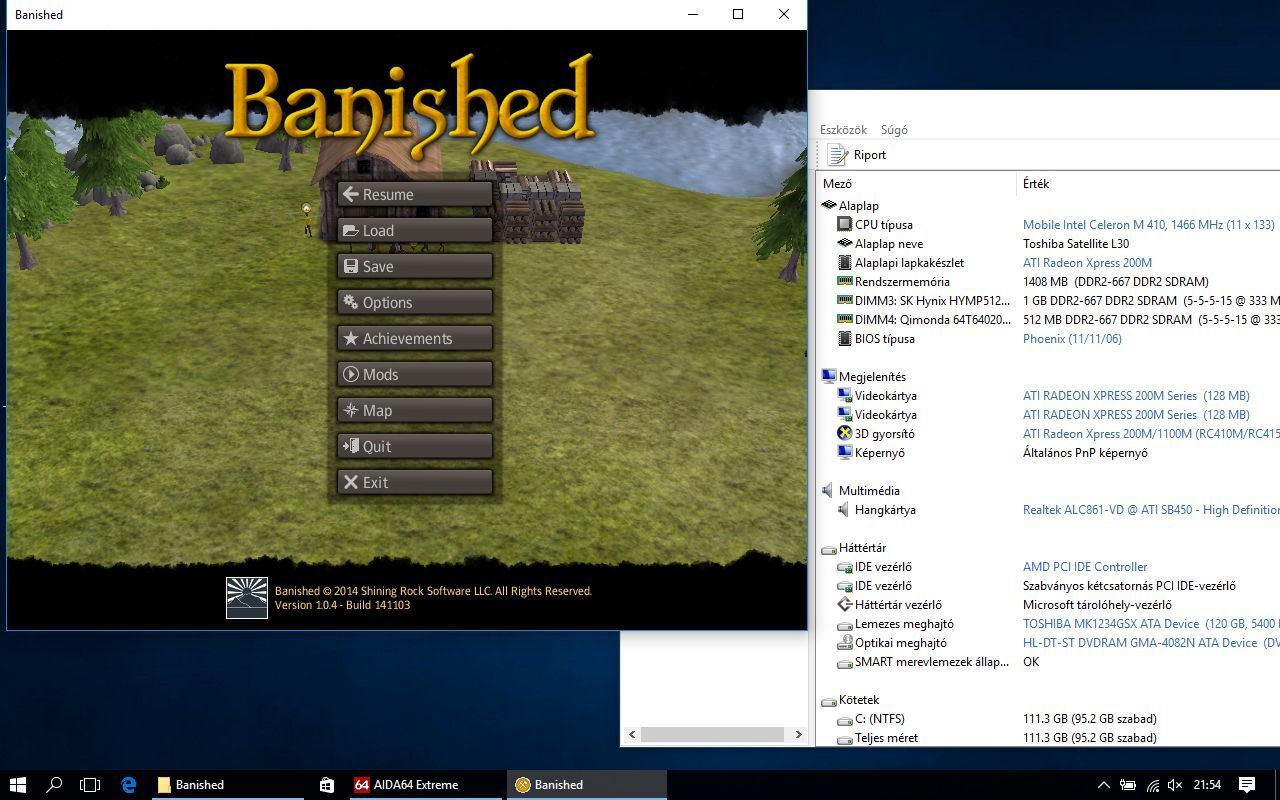Click the Exit button in Banished

pyautogui.click(x=415, y=482)
